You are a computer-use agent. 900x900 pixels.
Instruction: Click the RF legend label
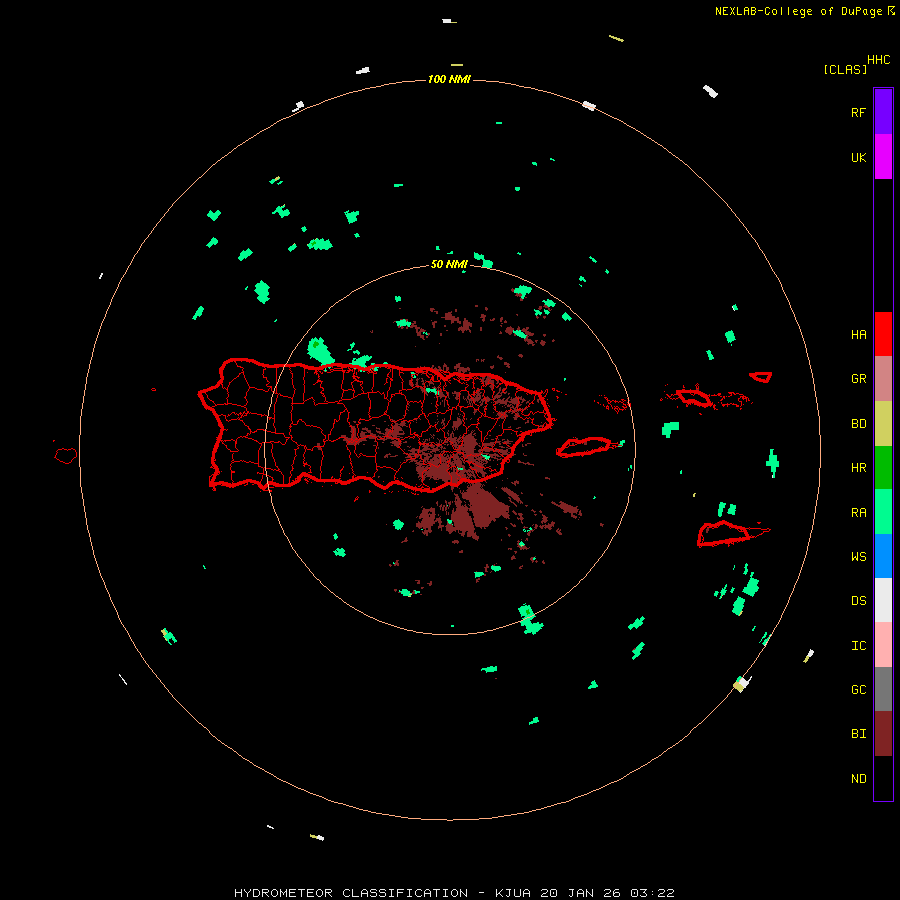click(x=858, y=112)
